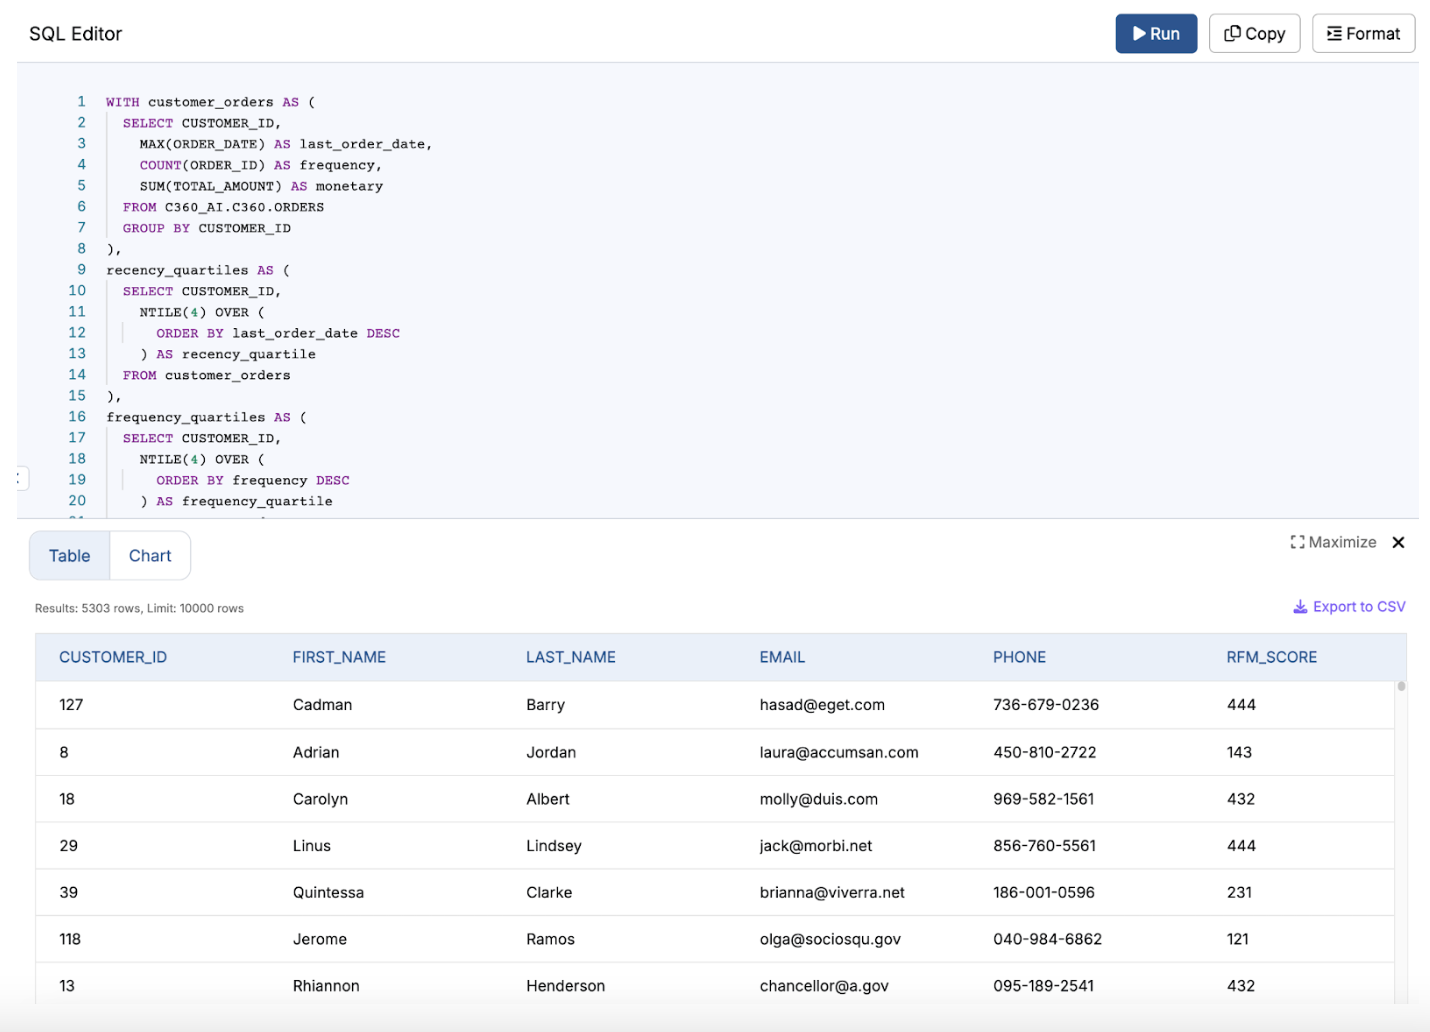This screenshot has height=1032, width=1430.
Task: Select the Ramos last name cell
Action: 550,939
